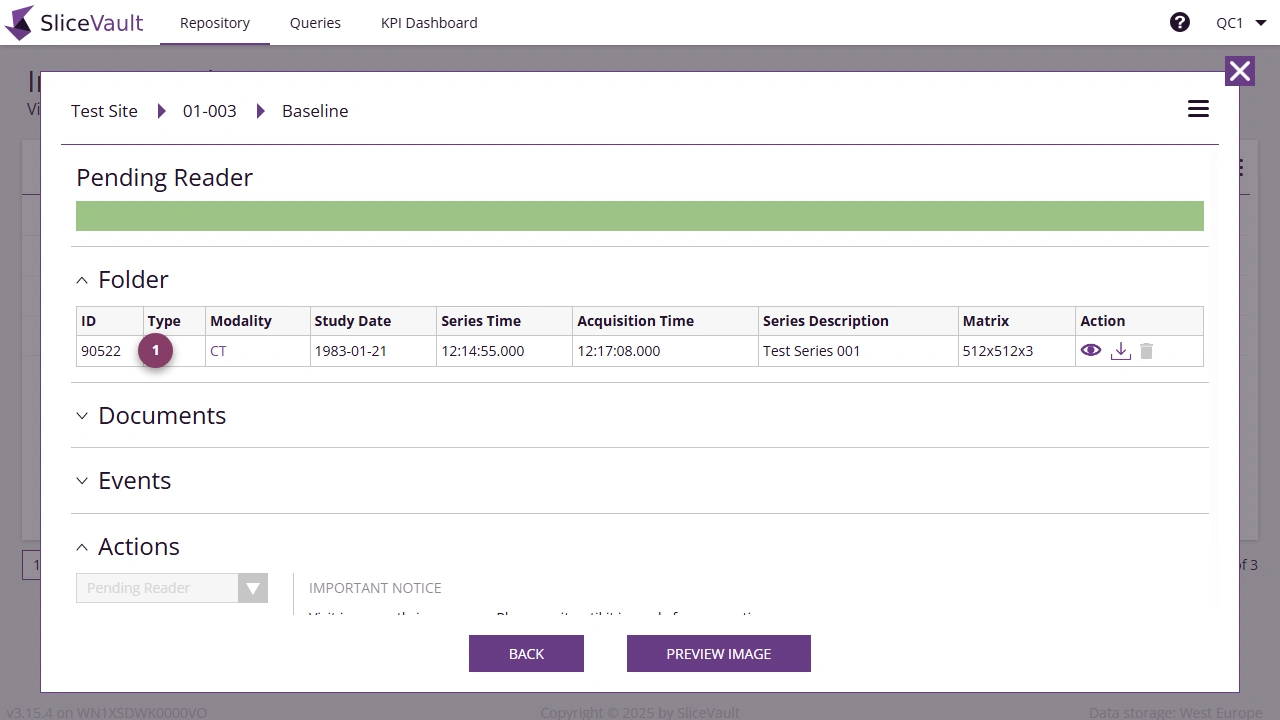Collapse the Folder section
This screenshot has width=1280, height=720.
pyautogui.click(x=82, y=280)
